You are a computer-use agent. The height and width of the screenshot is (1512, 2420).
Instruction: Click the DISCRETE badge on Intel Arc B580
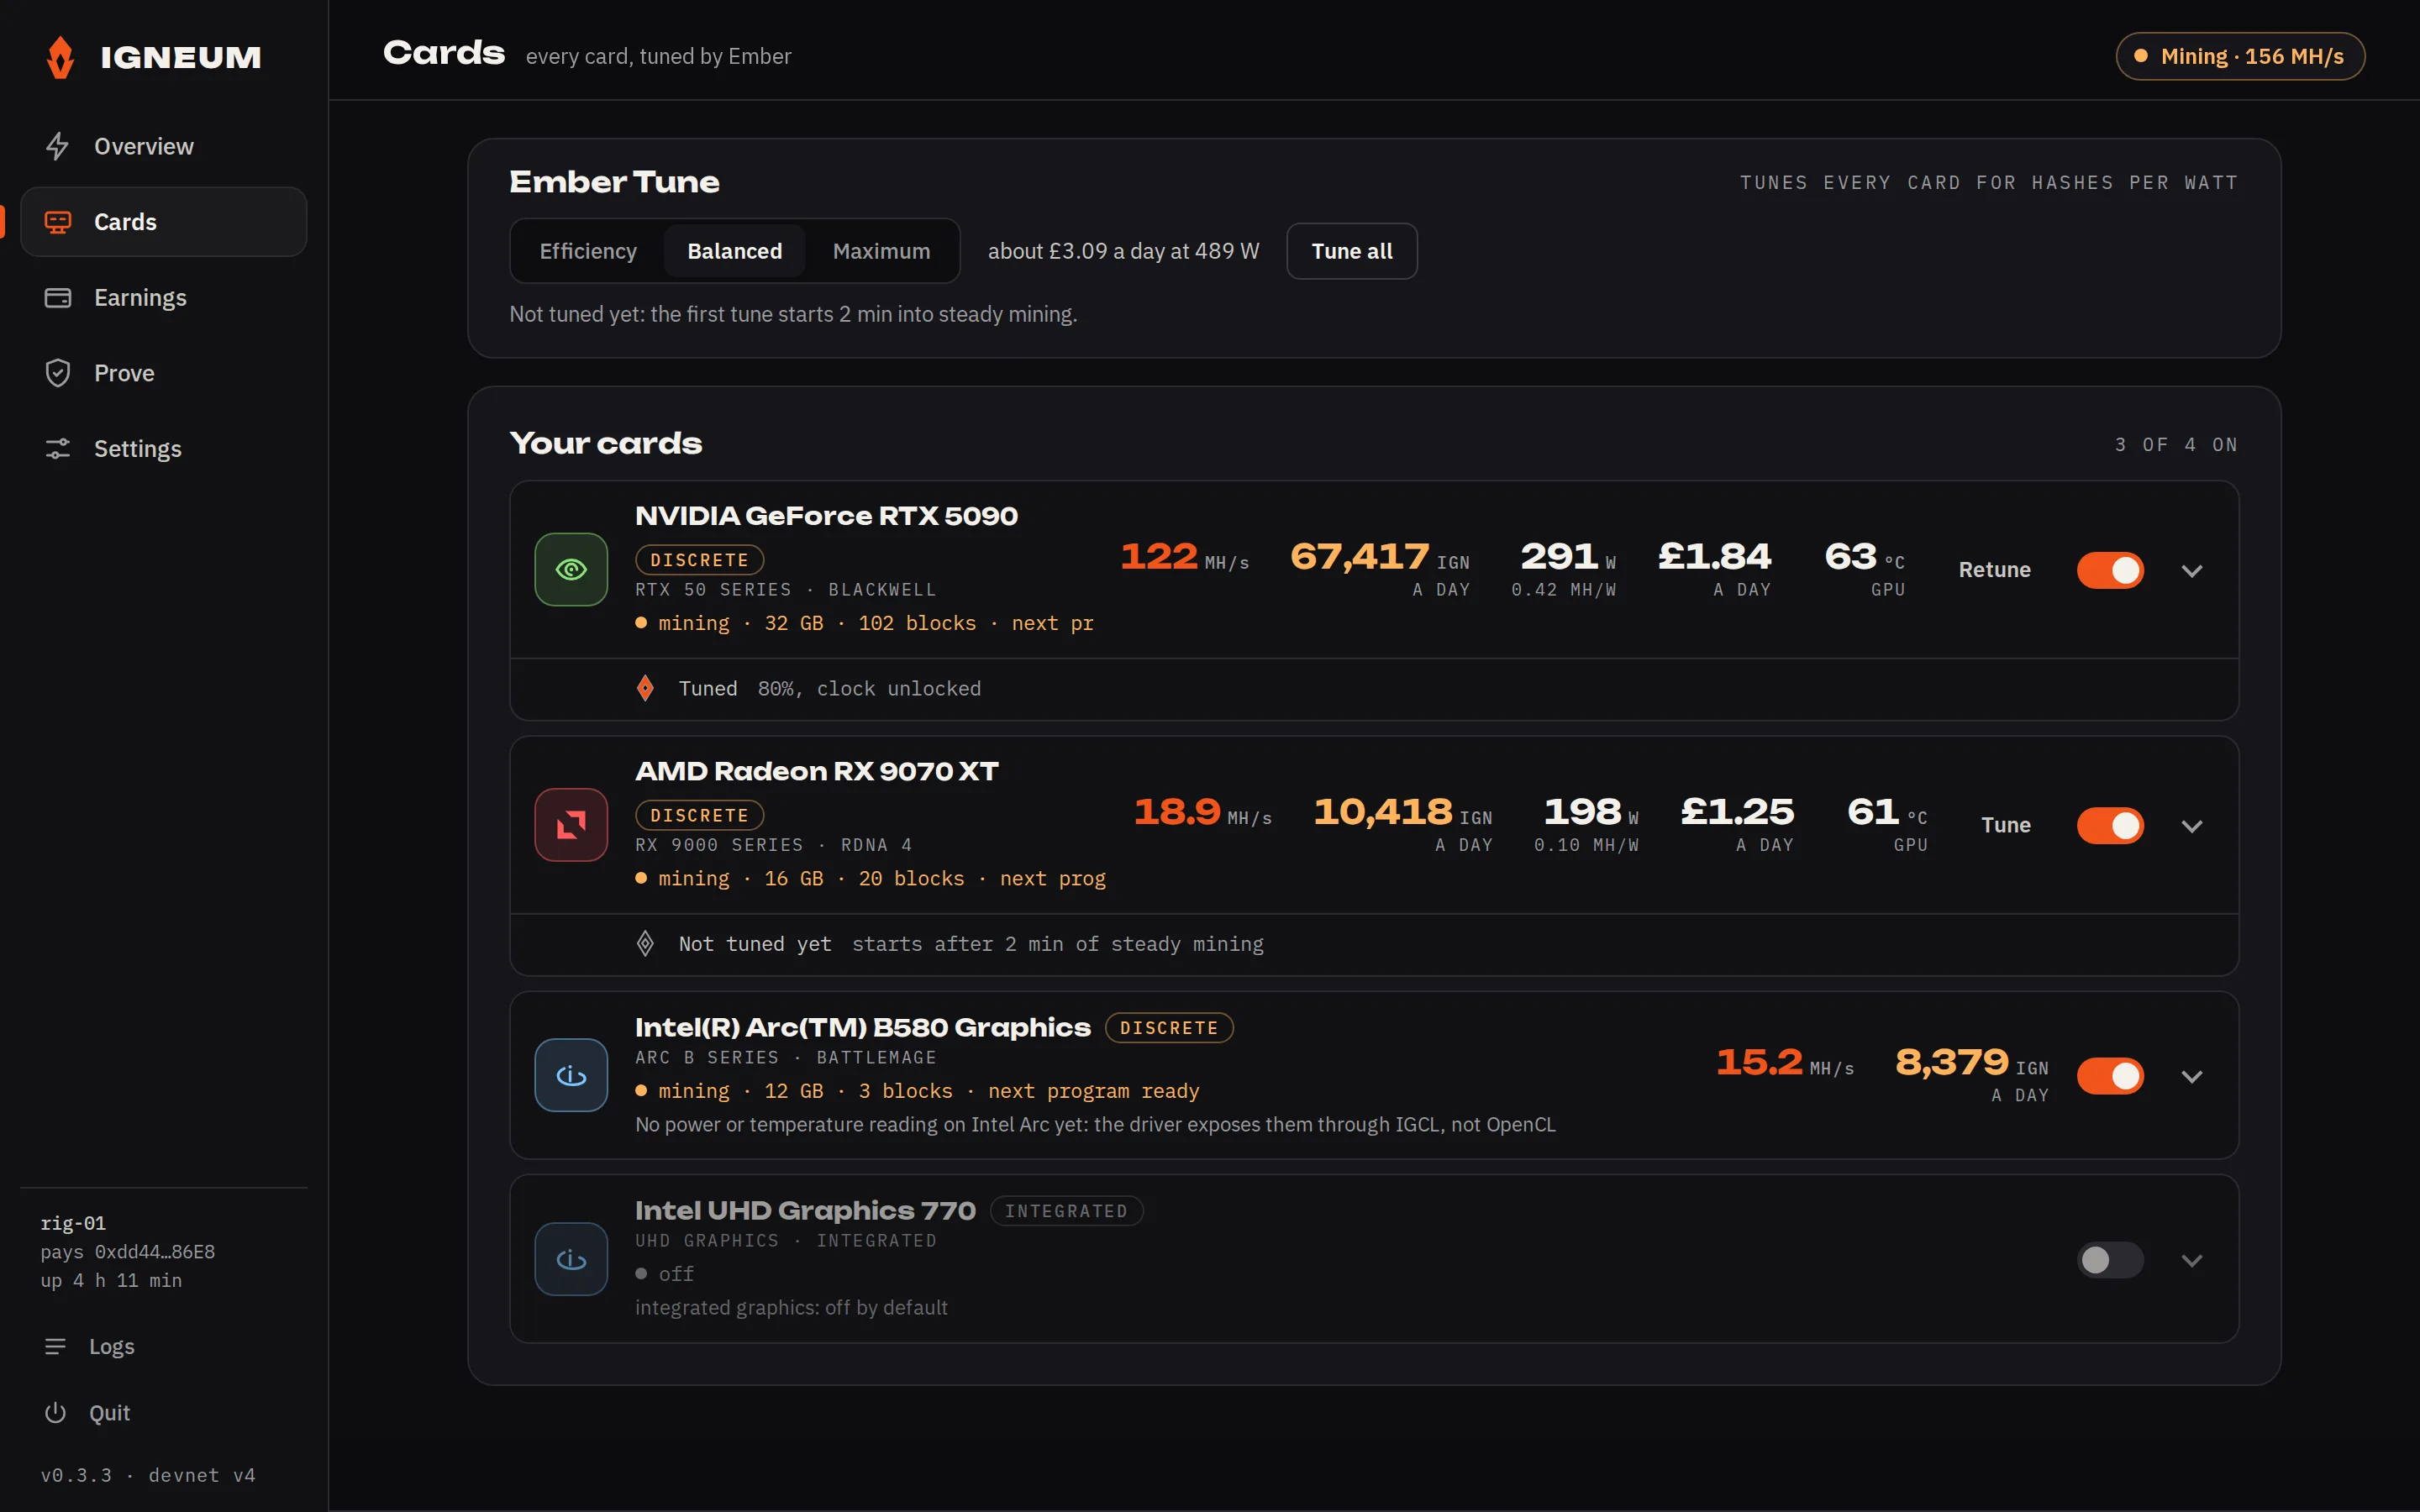pos(1169,1028)
